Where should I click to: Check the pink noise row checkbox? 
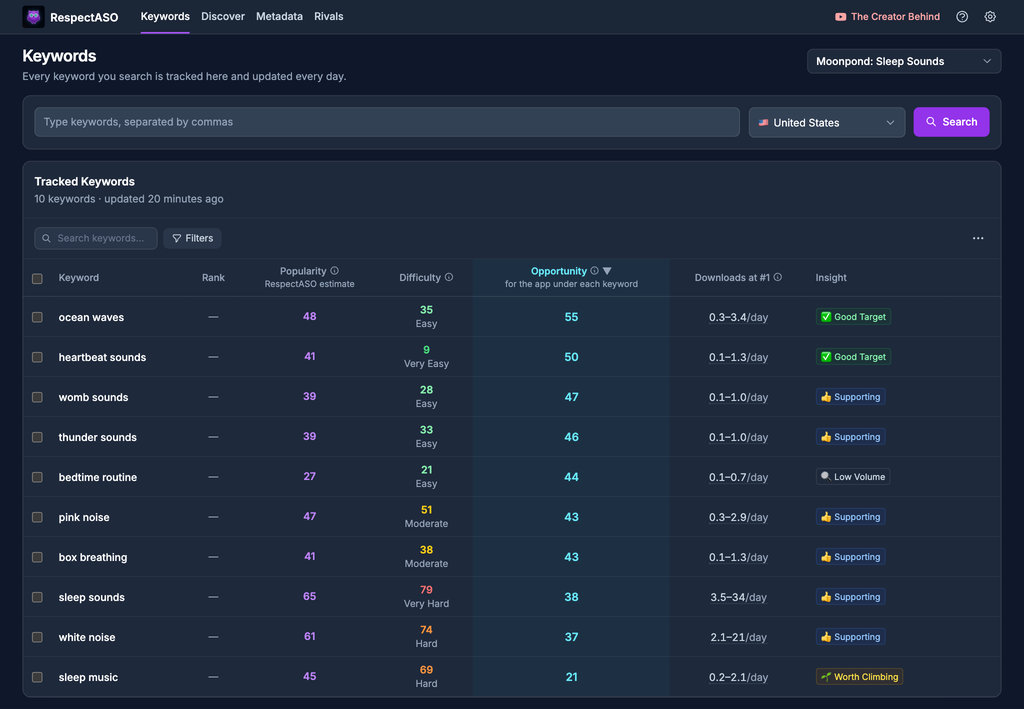pyautogui.click(x=37, y=517)
